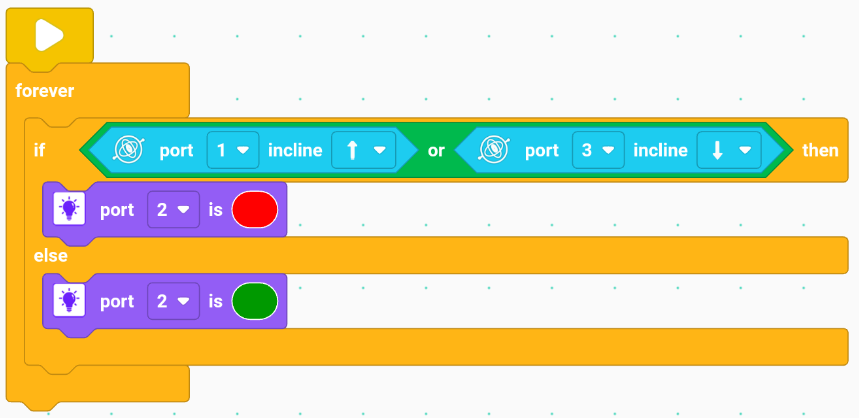Screen dimensions: 859x418
Task: Click the 'else' label of the if block
Action: click(x=50, y=255)
